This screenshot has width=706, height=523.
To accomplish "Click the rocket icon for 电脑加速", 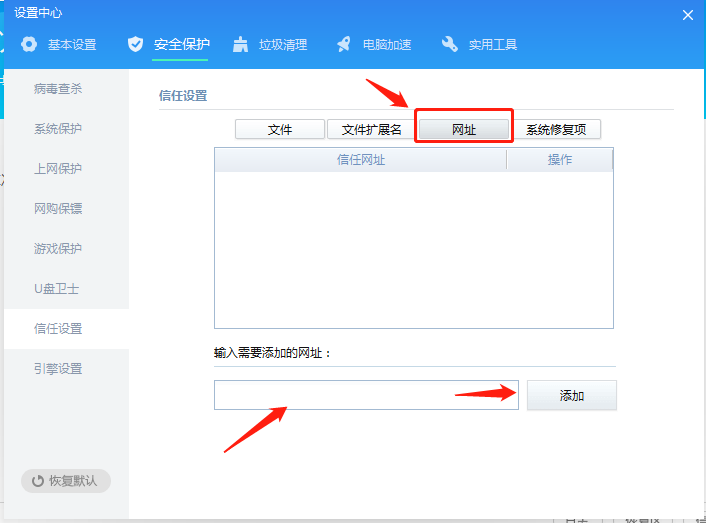I will point(344,44).
